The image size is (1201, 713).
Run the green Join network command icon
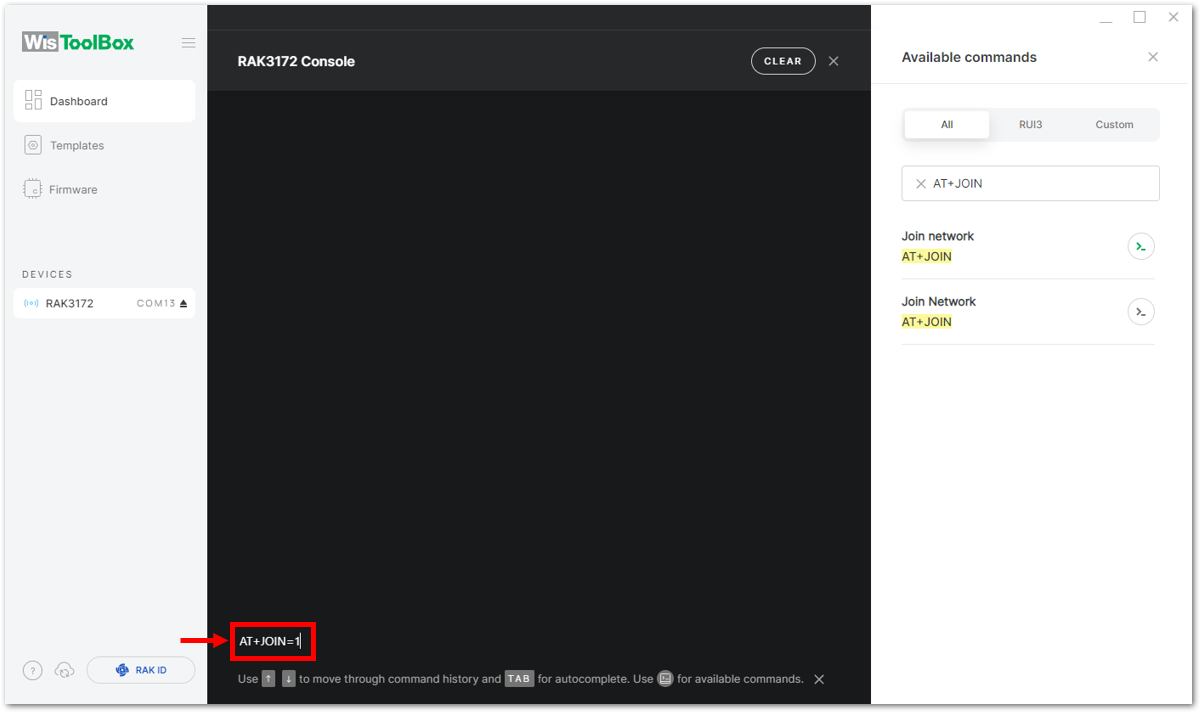point(1141,247)
